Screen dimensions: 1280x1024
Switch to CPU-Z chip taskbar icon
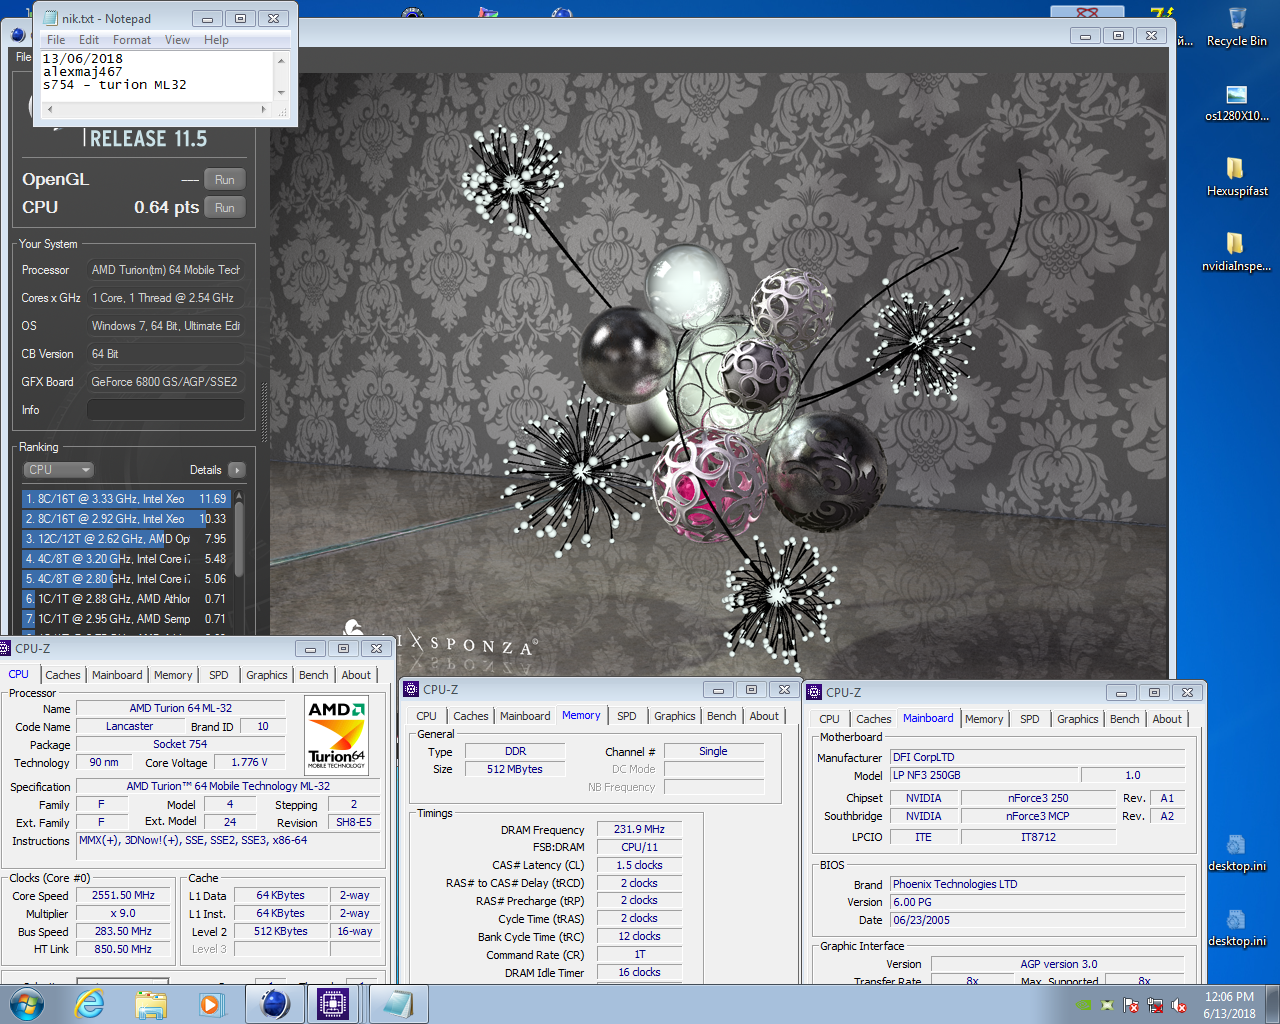(x=333, y=1004)
